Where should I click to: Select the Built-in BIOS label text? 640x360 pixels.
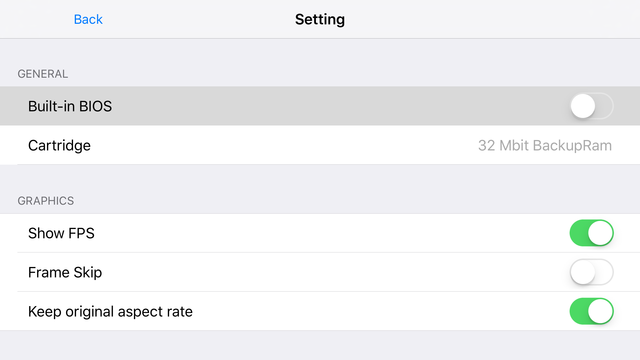click(x=70, y=106)
